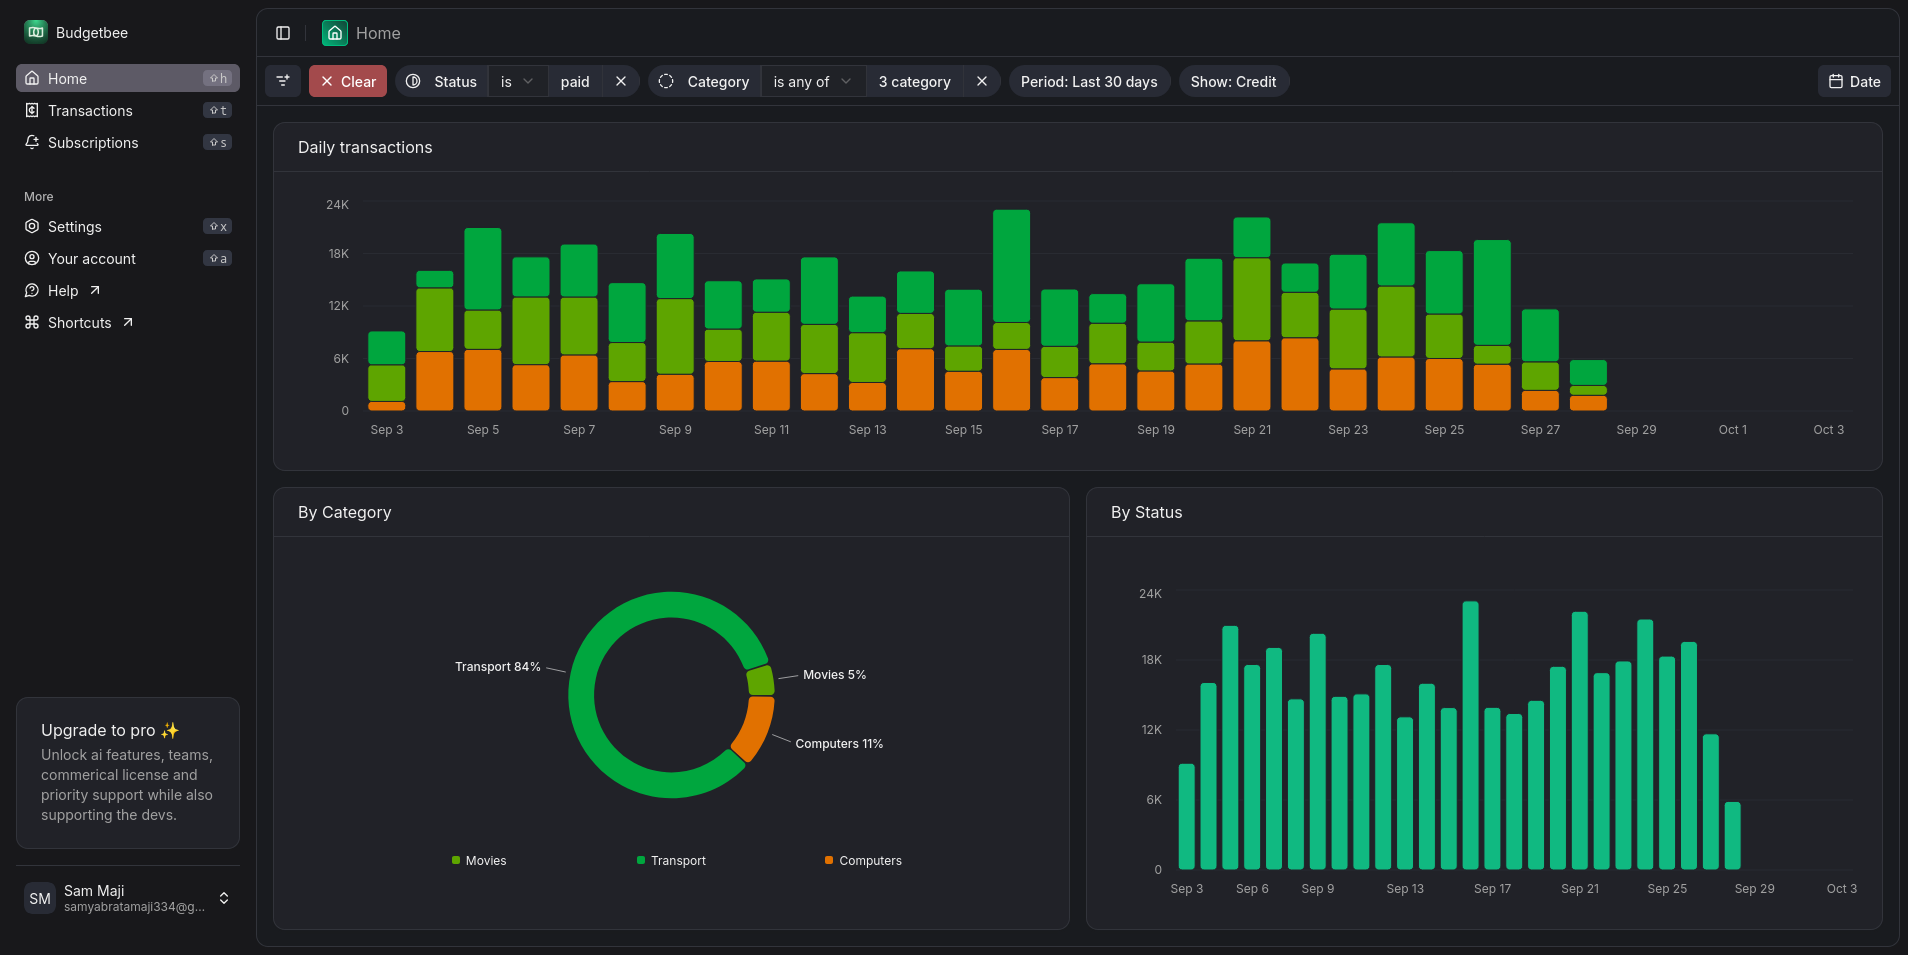Remove the Category filter
Screen dimensions: 1908x955
982,81
